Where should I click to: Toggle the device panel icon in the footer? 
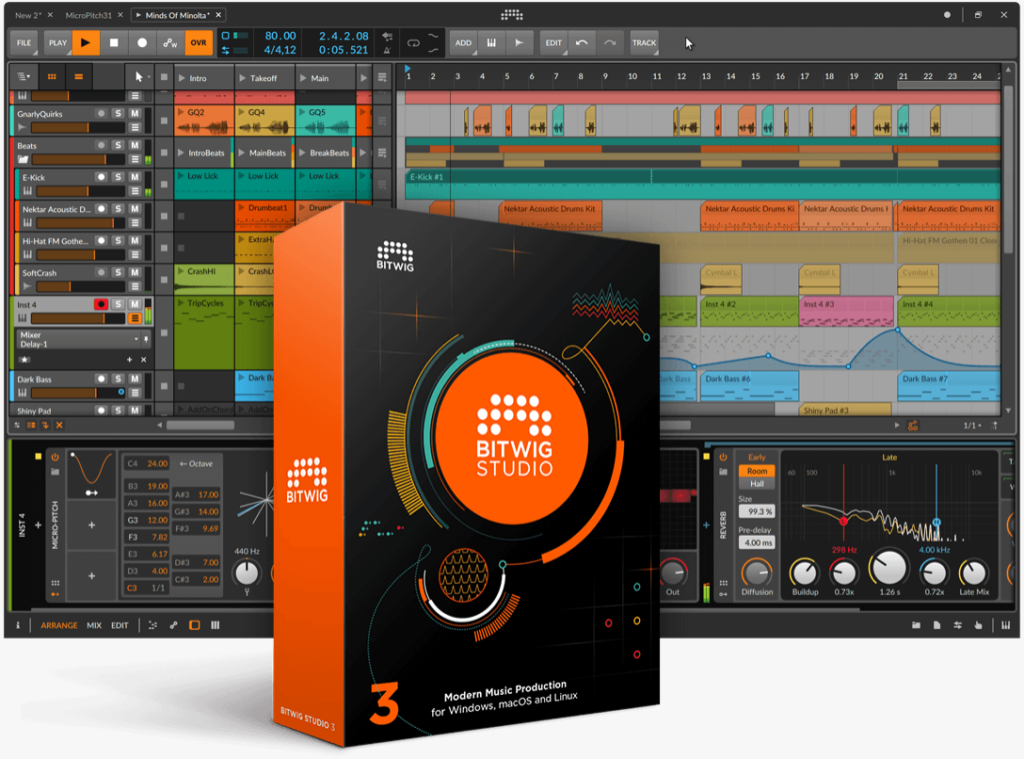pyautogui.click(x=195, y=626)
